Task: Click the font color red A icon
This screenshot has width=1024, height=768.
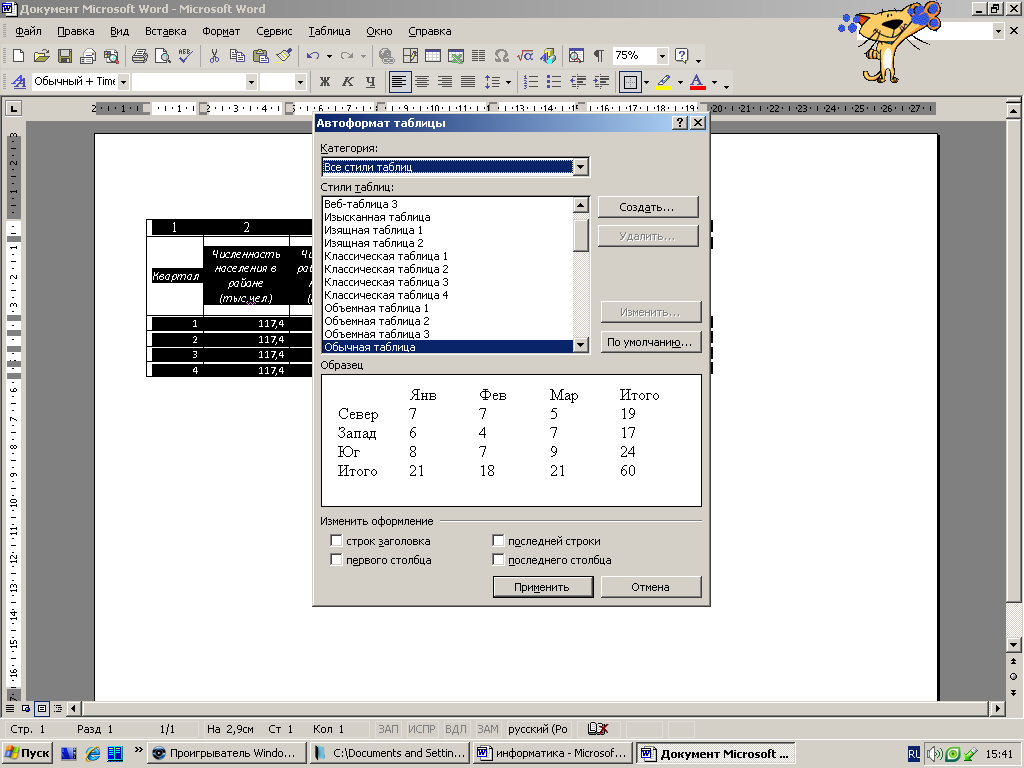Action: click(697, 82)
